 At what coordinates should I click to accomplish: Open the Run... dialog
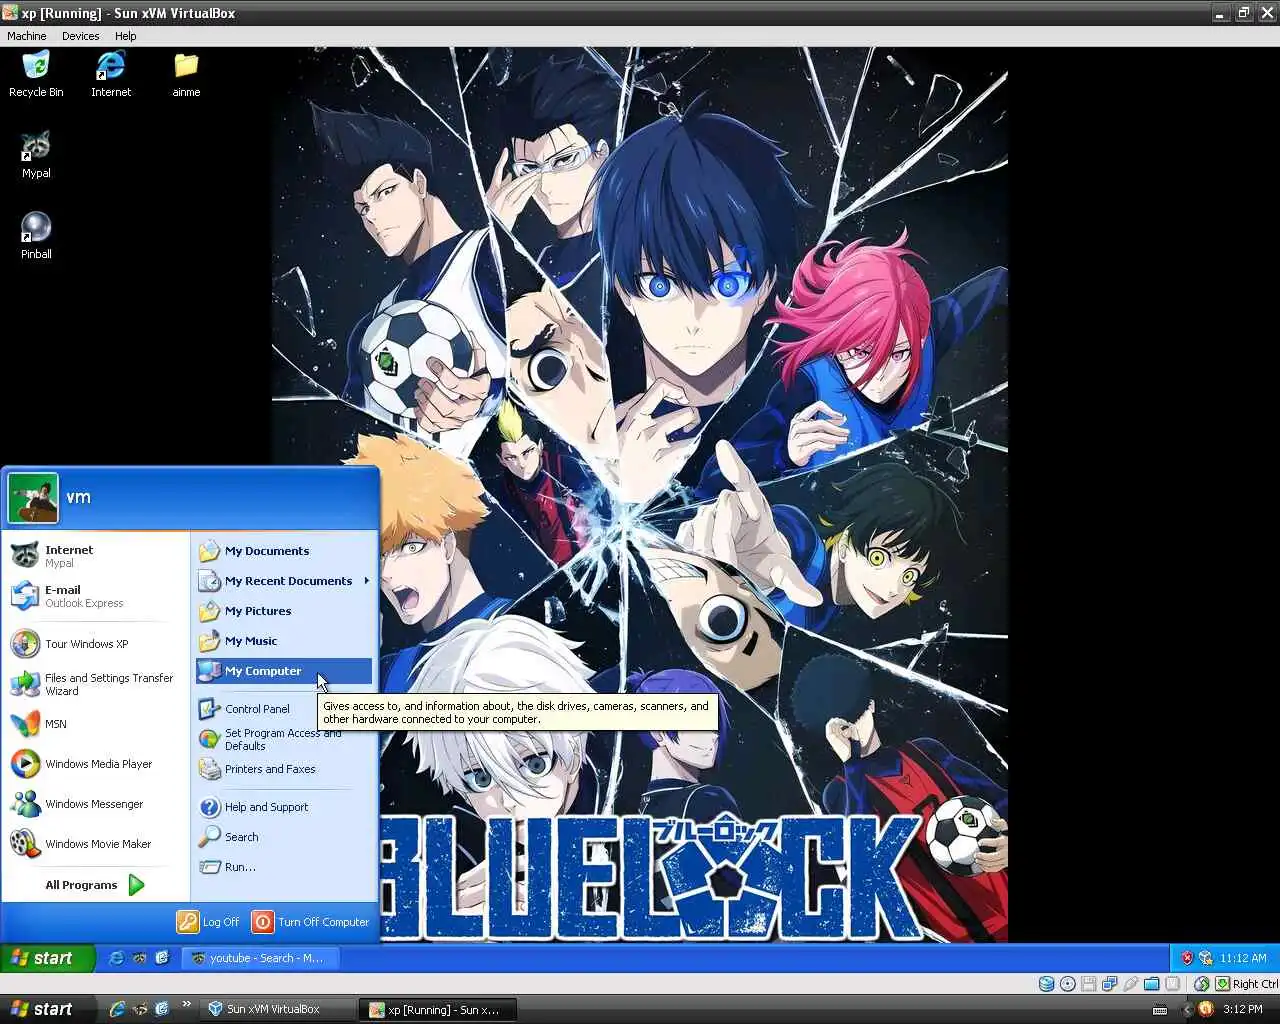[284, 867]
